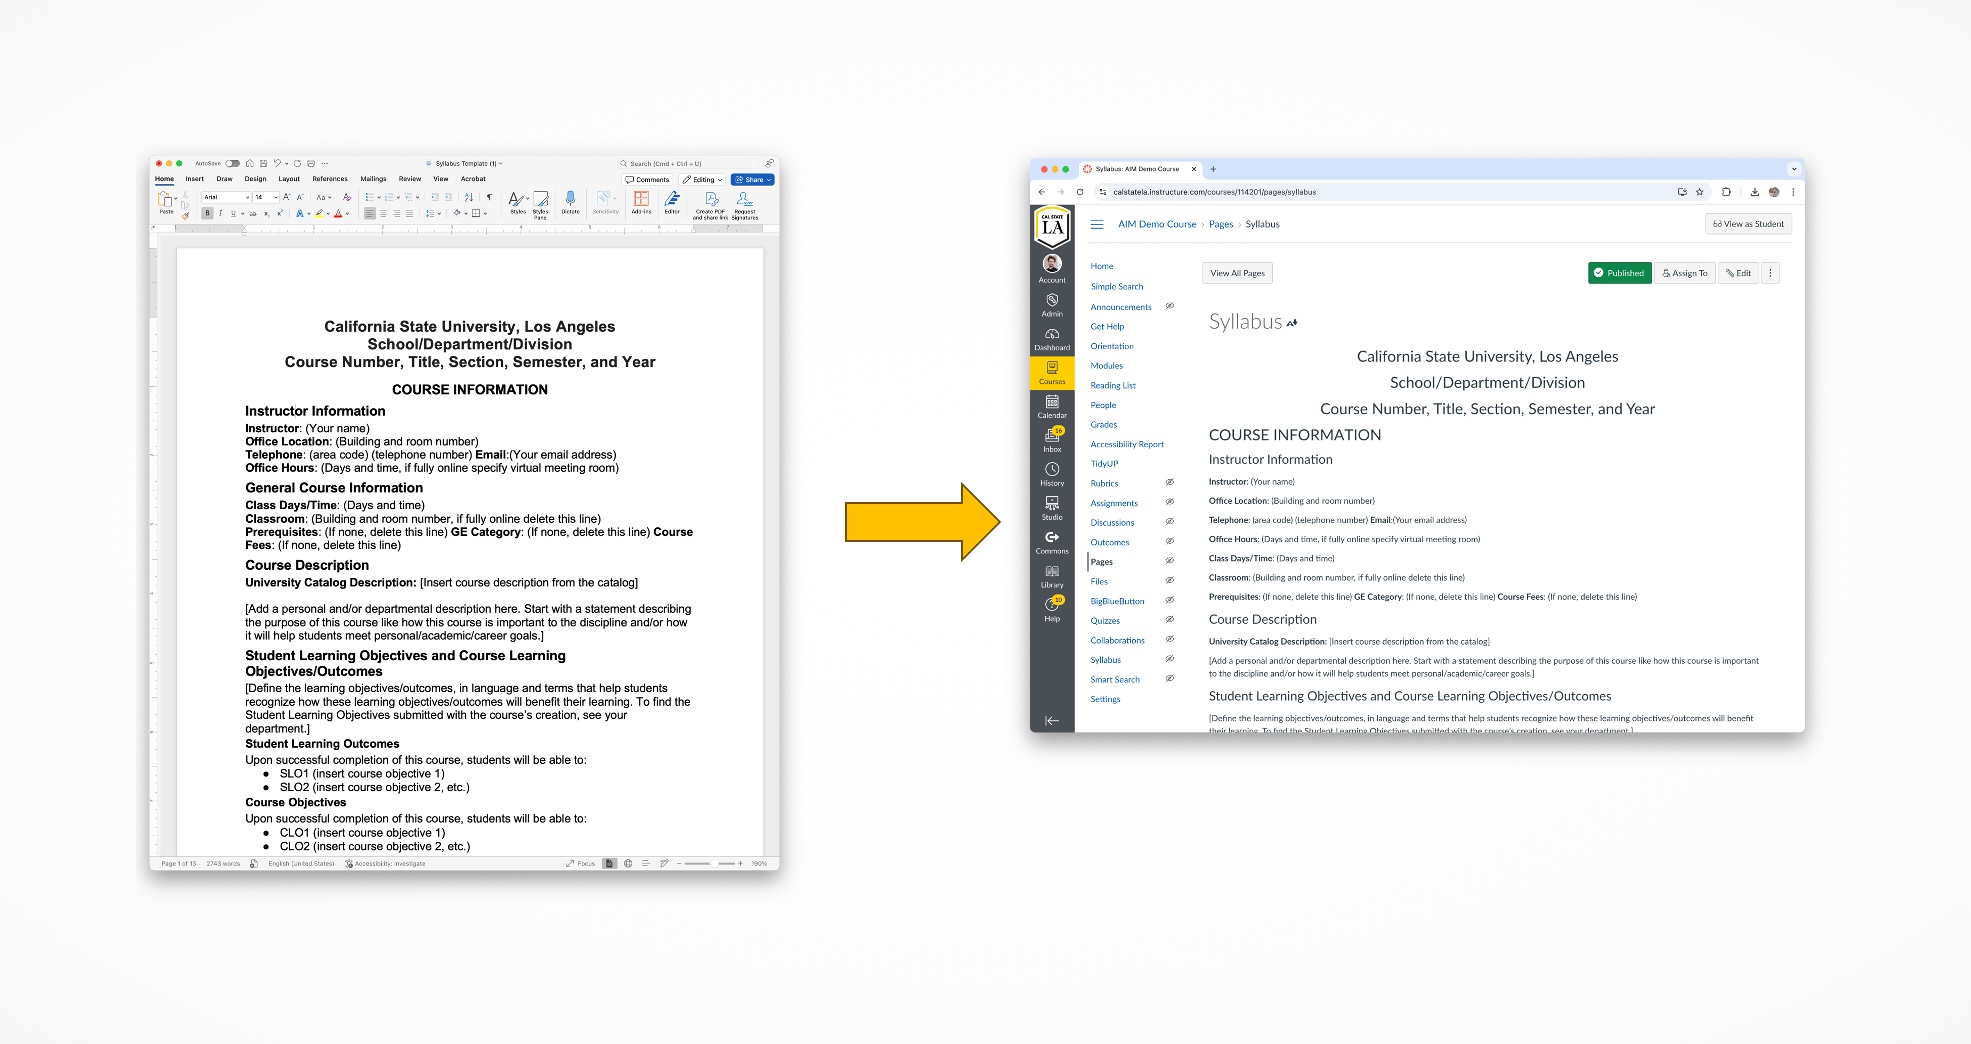This screenshot has height=1044, width=1971.
Task: Open the font size dropdown
Action: [276, 197]
